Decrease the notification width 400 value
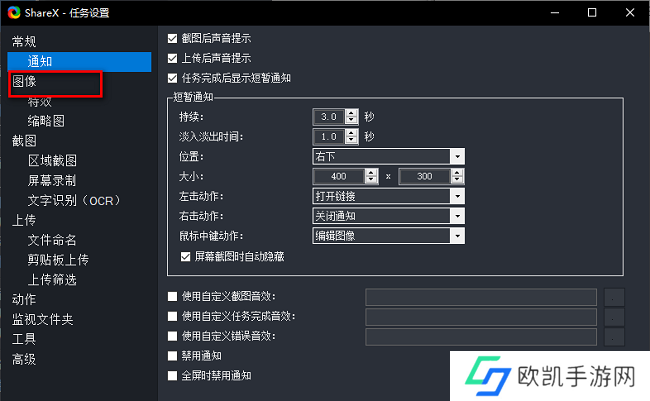Screen dimensions: 650x401 pos(371,180)
